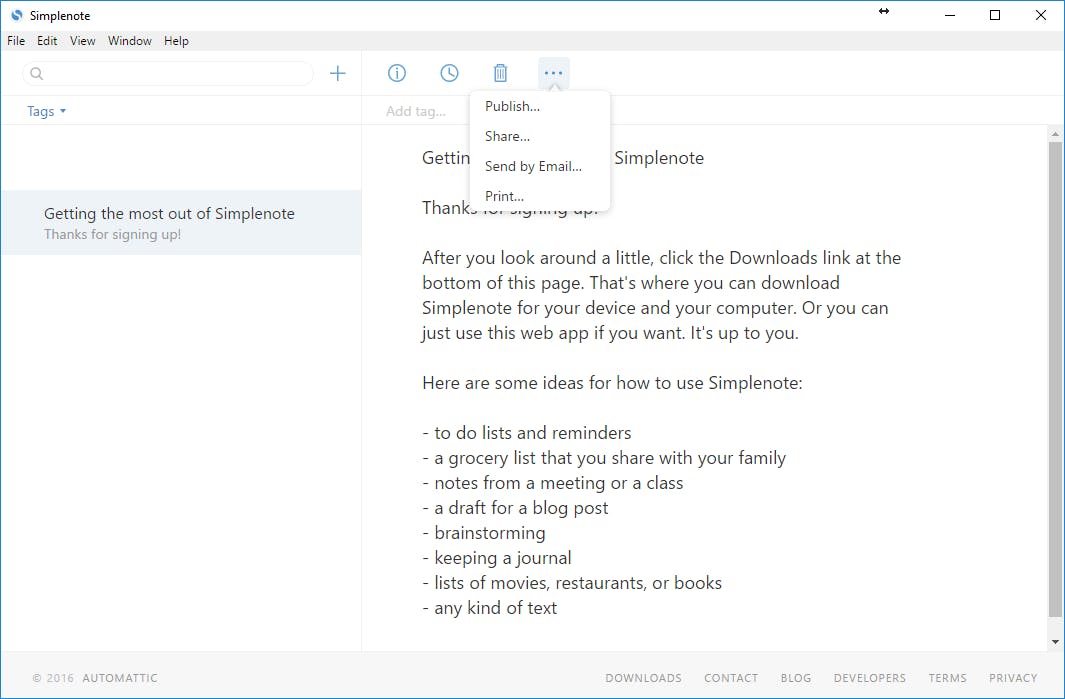1065x699 pixels.
Task: Open the note info icon
Action: 397,73
